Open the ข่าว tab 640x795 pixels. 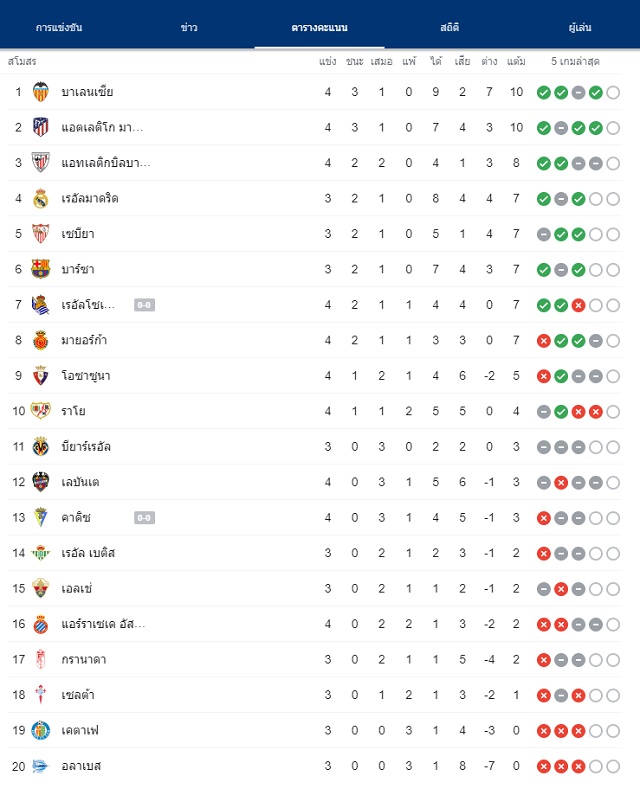189,27
